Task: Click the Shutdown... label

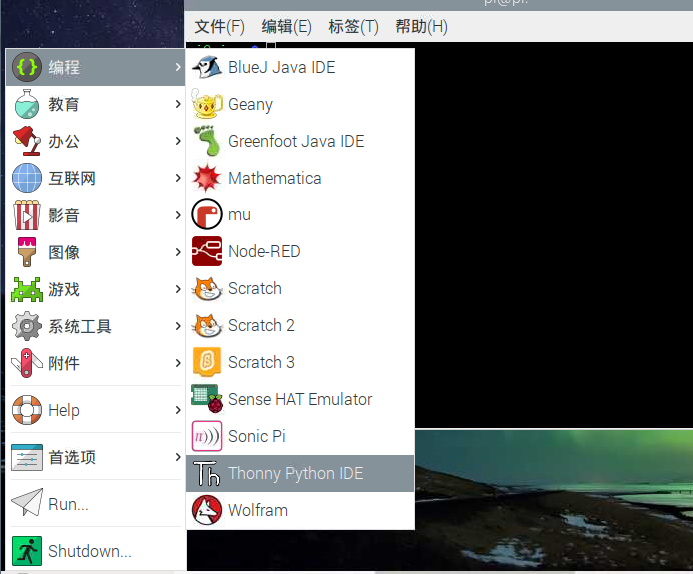Action: (x=90, y=551)
